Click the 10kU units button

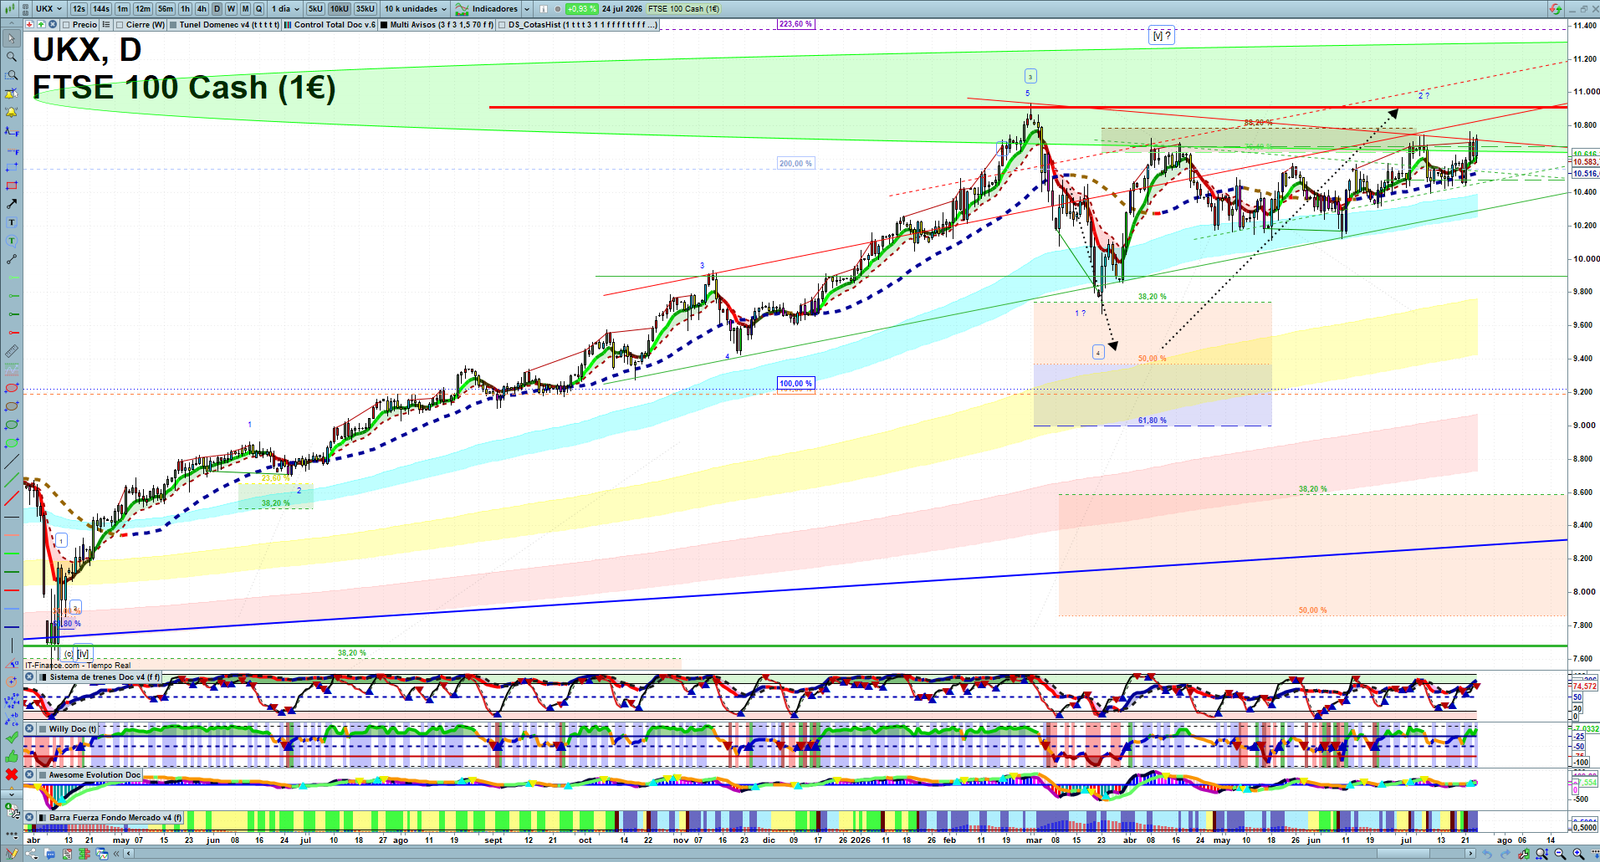pos(339,8)
